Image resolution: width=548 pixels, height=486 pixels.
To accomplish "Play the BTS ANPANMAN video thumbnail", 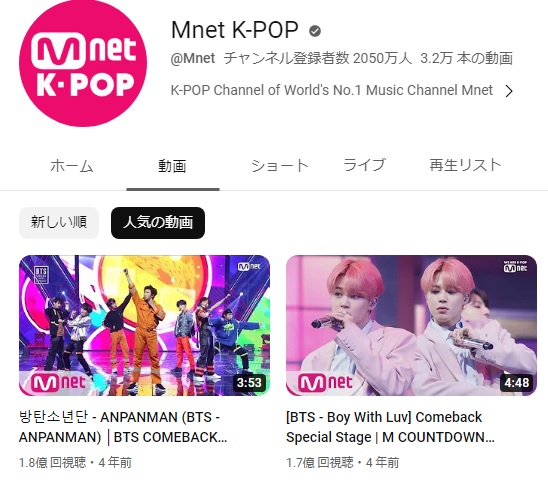I will (144, 325).
